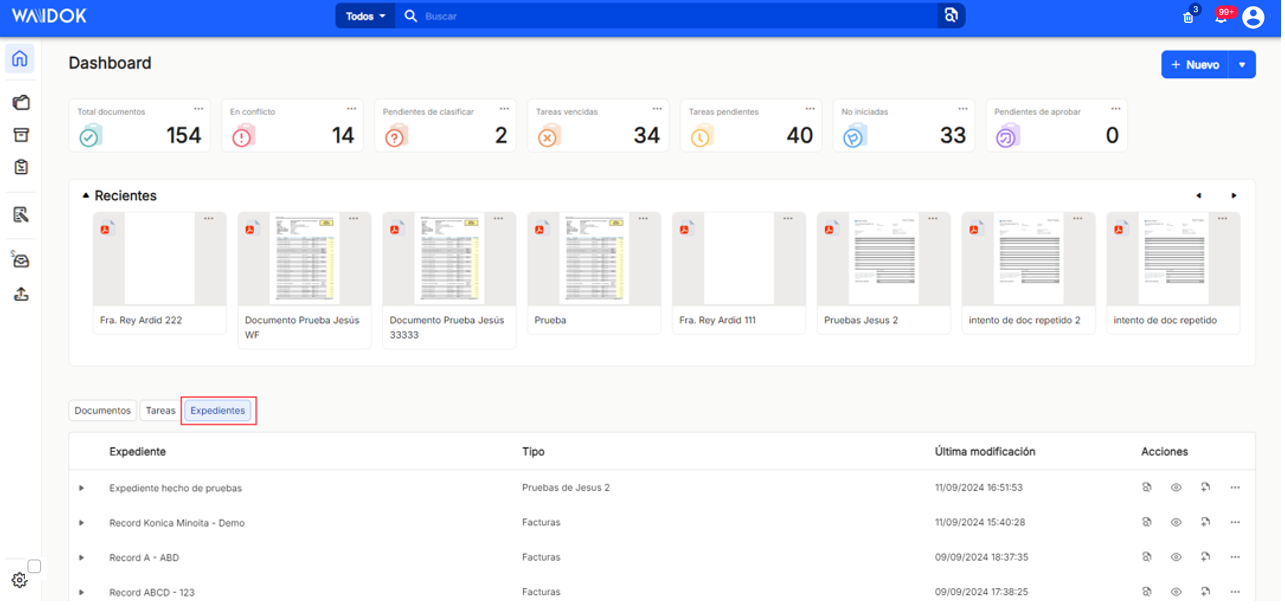Open the Home dashboard sidebar icon
The height and width of the screenshot is (614, 1285).
tap(19, 58)
